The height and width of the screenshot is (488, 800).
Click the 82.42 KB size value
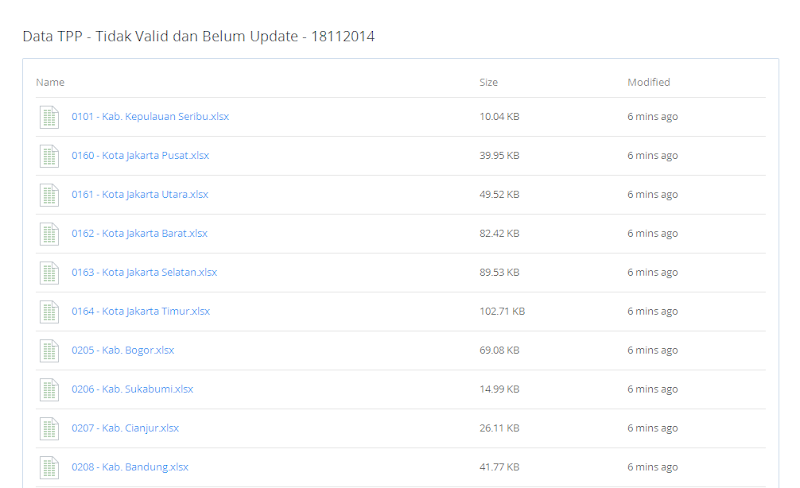(x=499, y=233)
